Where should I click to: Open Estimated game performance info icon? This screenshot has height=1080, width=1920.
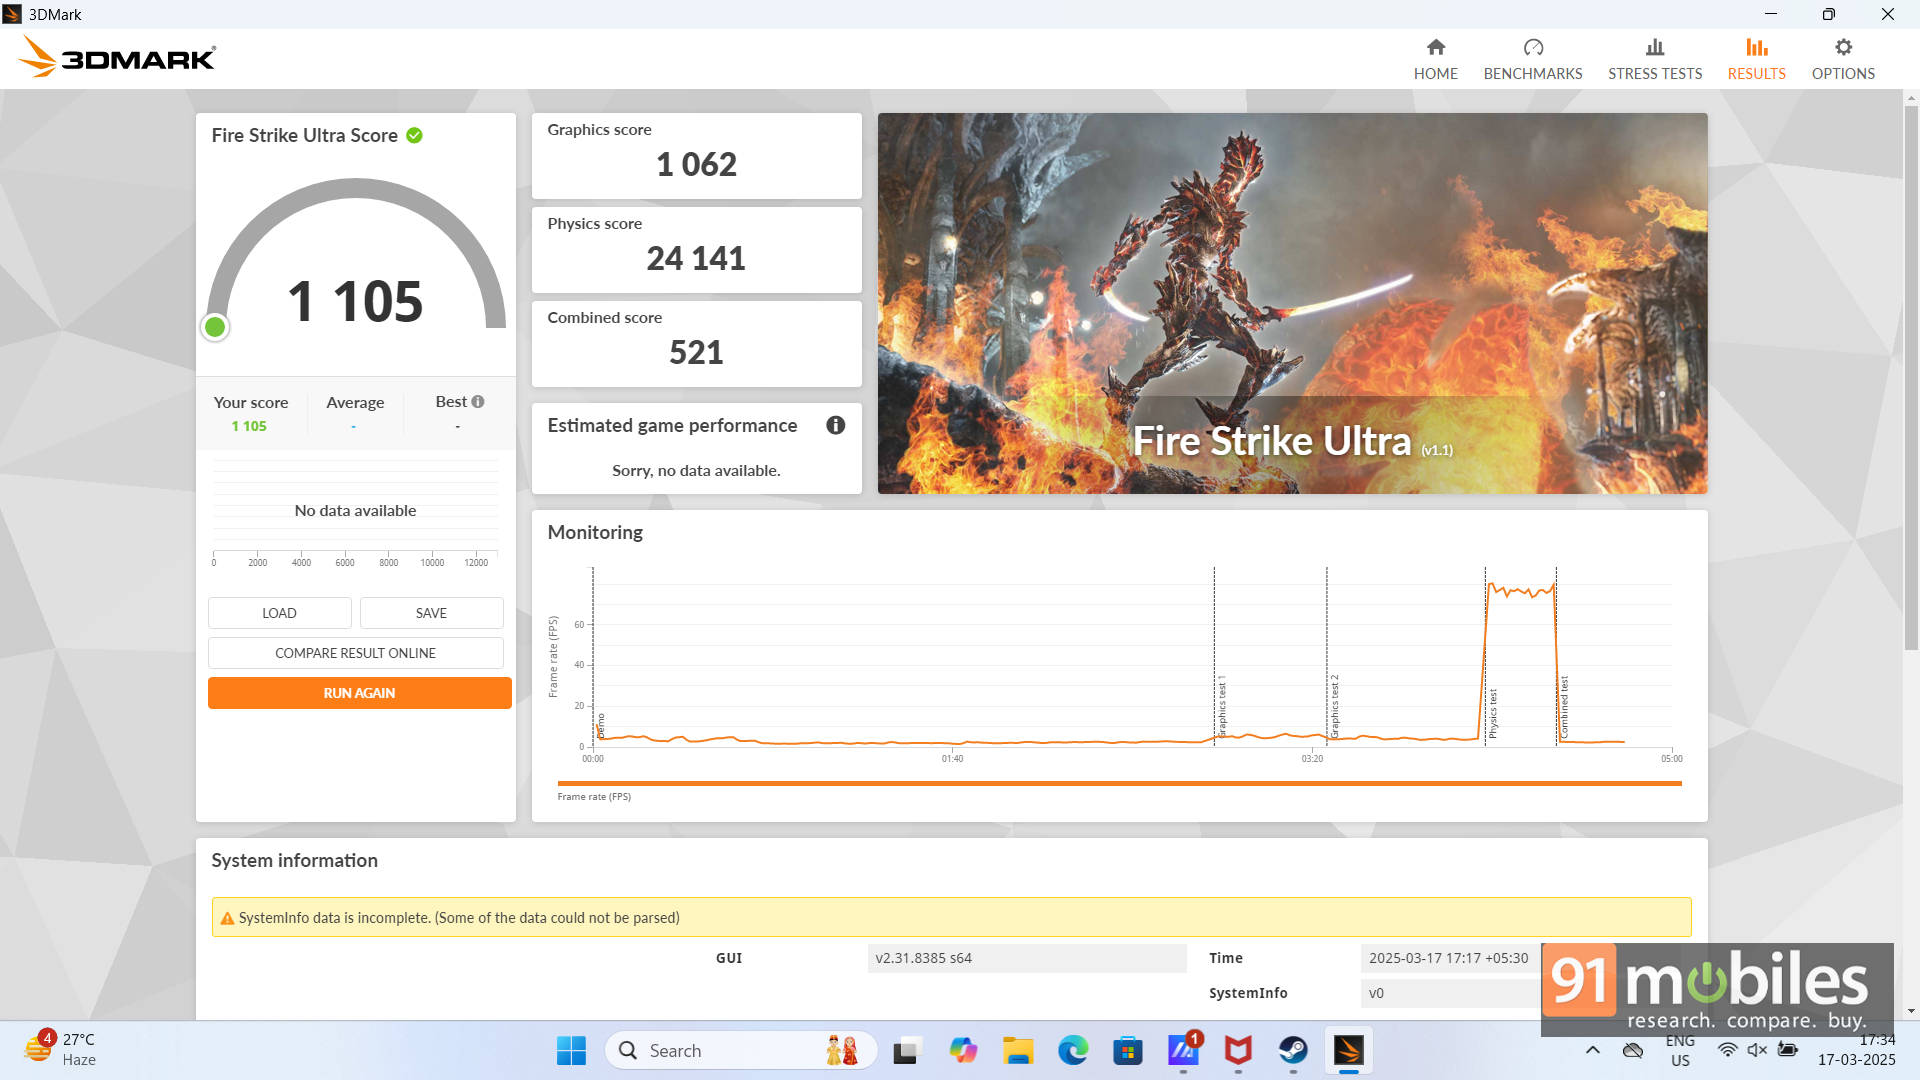[x=835, y=425]
